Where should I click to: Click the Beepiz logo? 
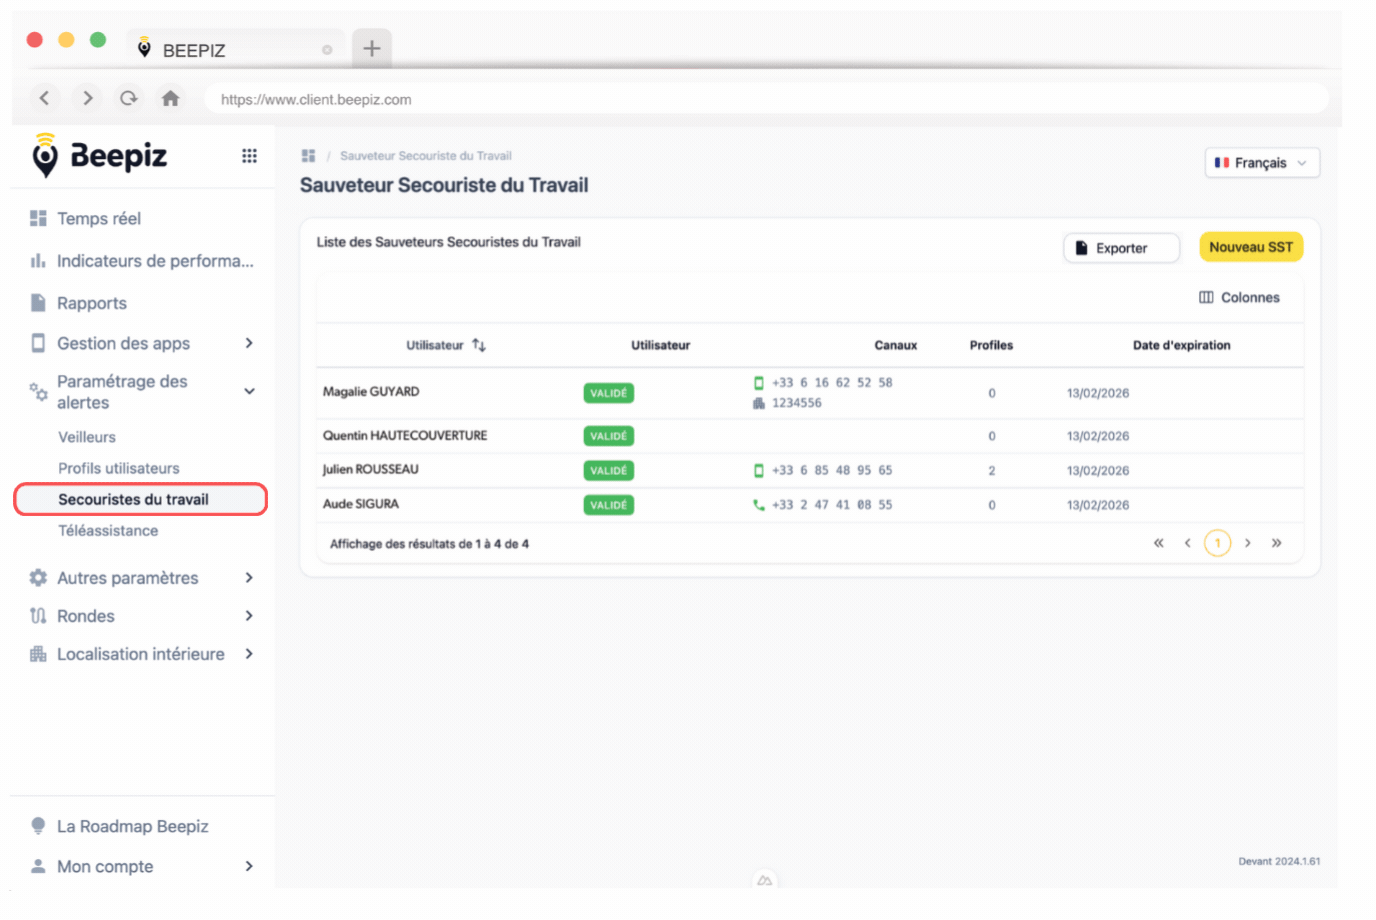[x=99, y=155]
